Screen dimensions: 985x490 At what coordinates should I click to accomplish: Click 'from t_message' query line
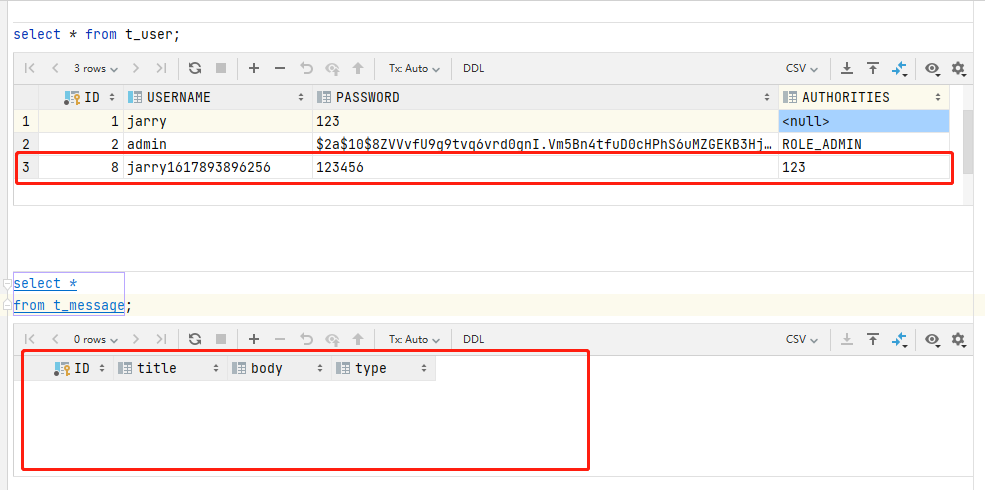pyautogui.click(x=73, y=306)
